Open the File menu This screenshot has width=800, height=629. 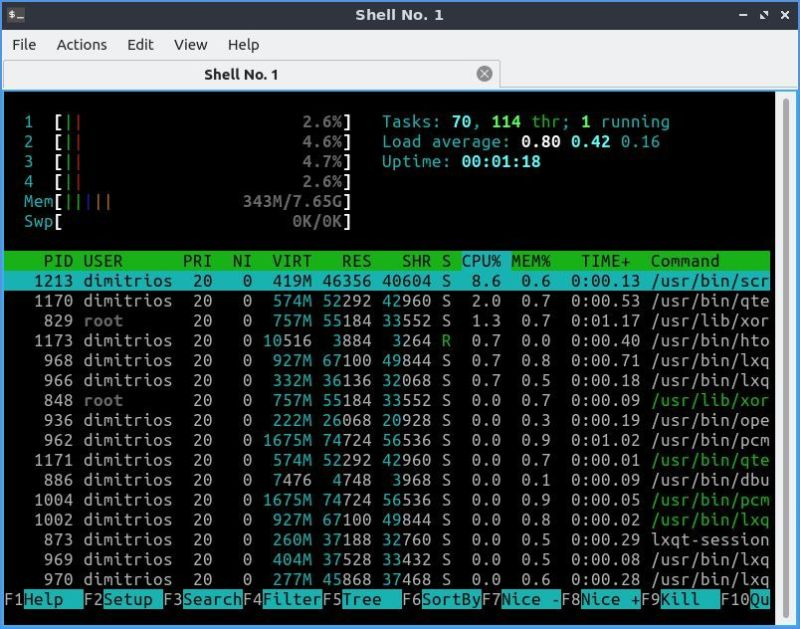[x=24, y=45]
